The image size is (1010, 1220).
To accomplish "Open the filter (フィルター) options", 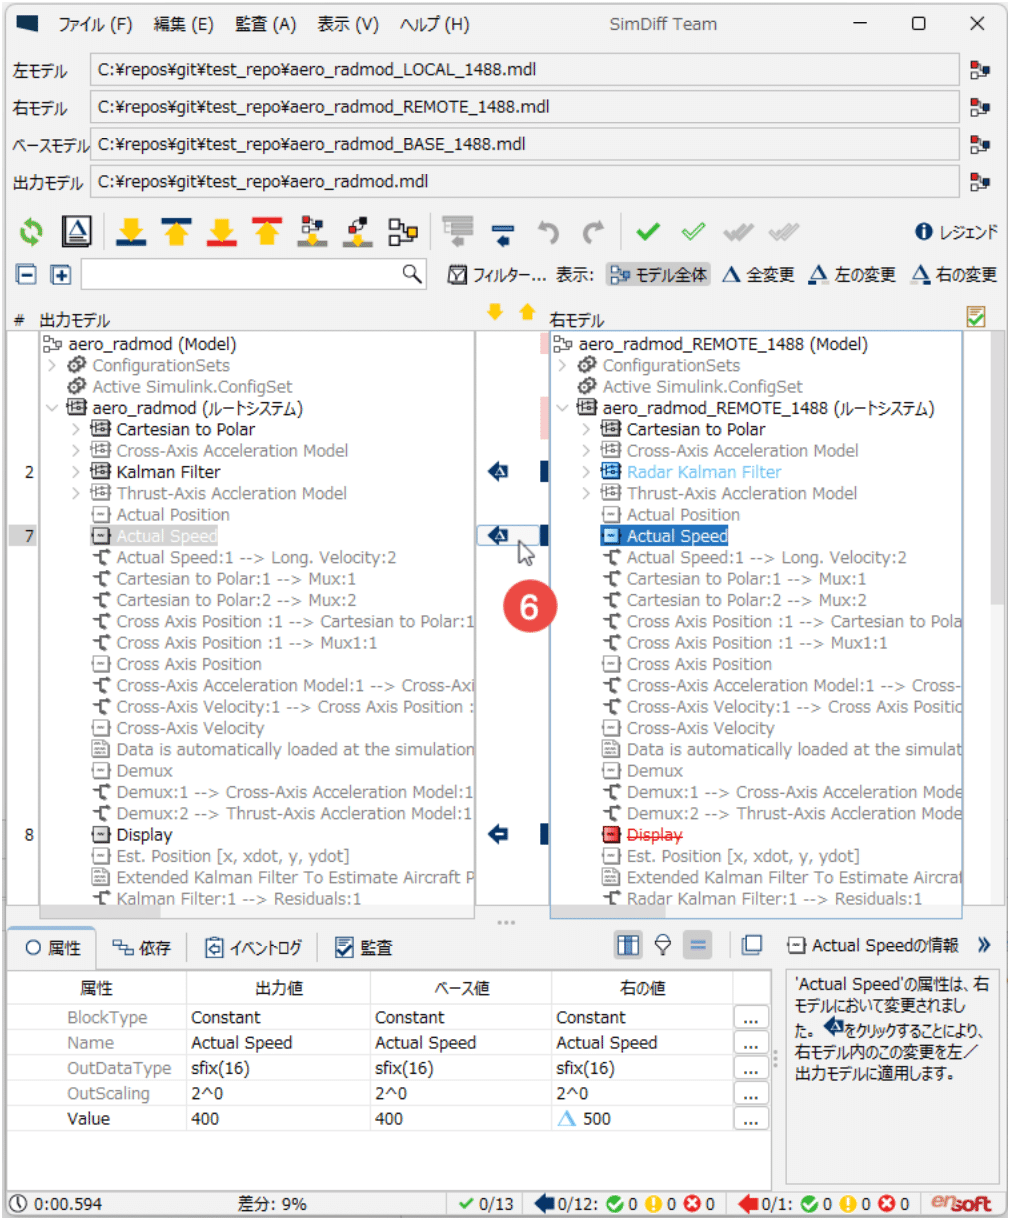I will 497,274.
